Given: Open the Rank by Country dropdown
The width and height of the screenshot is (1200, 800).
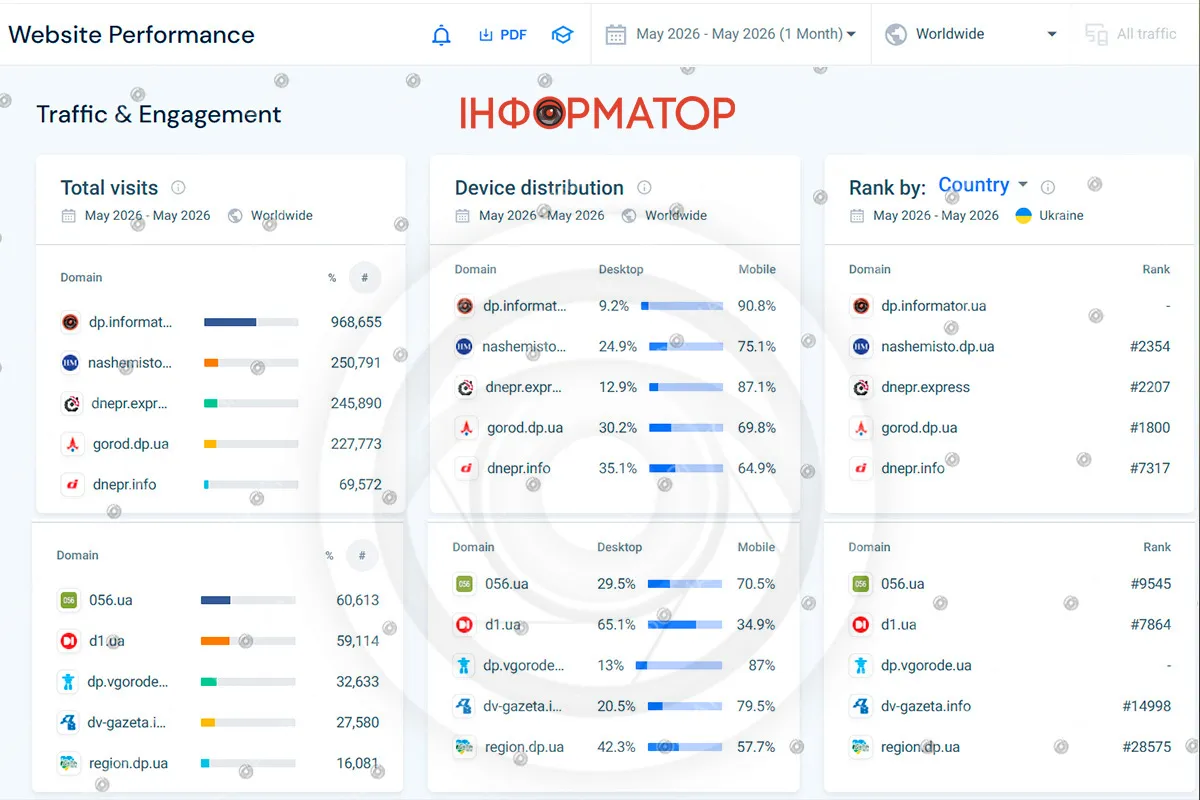Looking at the screenshot, I should point(983,185).
